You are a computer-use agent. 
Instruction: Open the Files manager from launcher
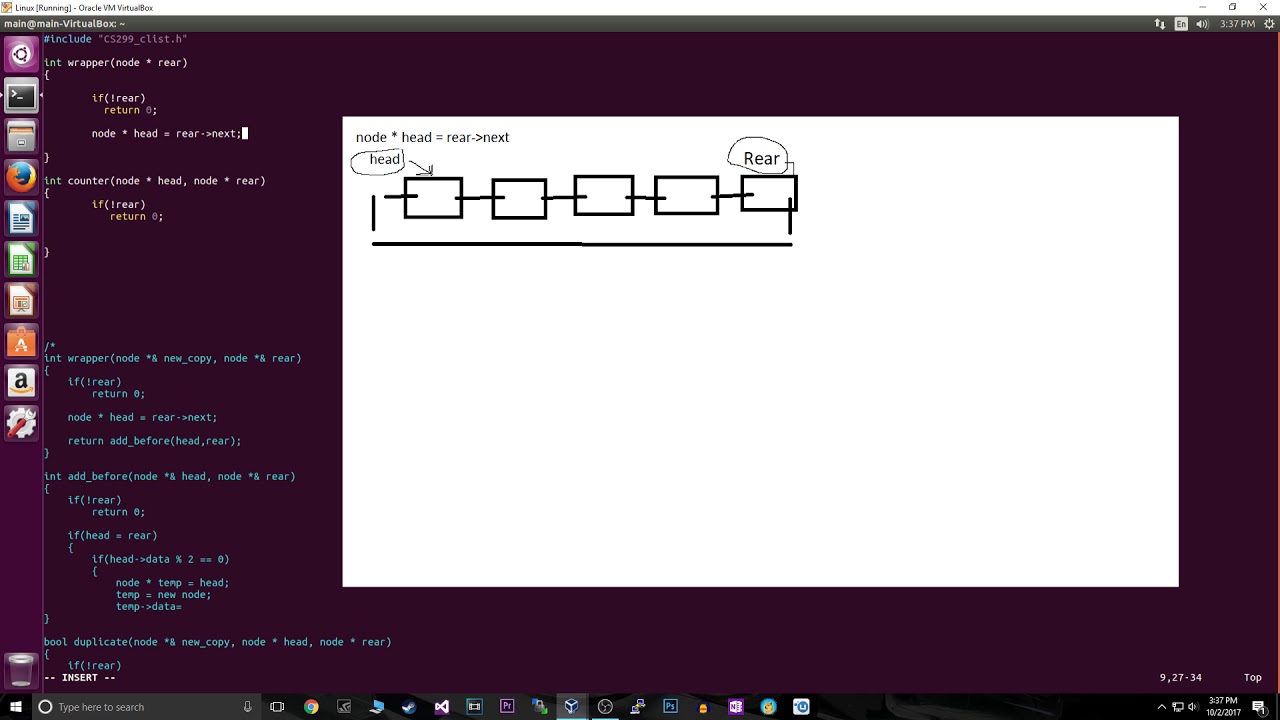[21, 137]
